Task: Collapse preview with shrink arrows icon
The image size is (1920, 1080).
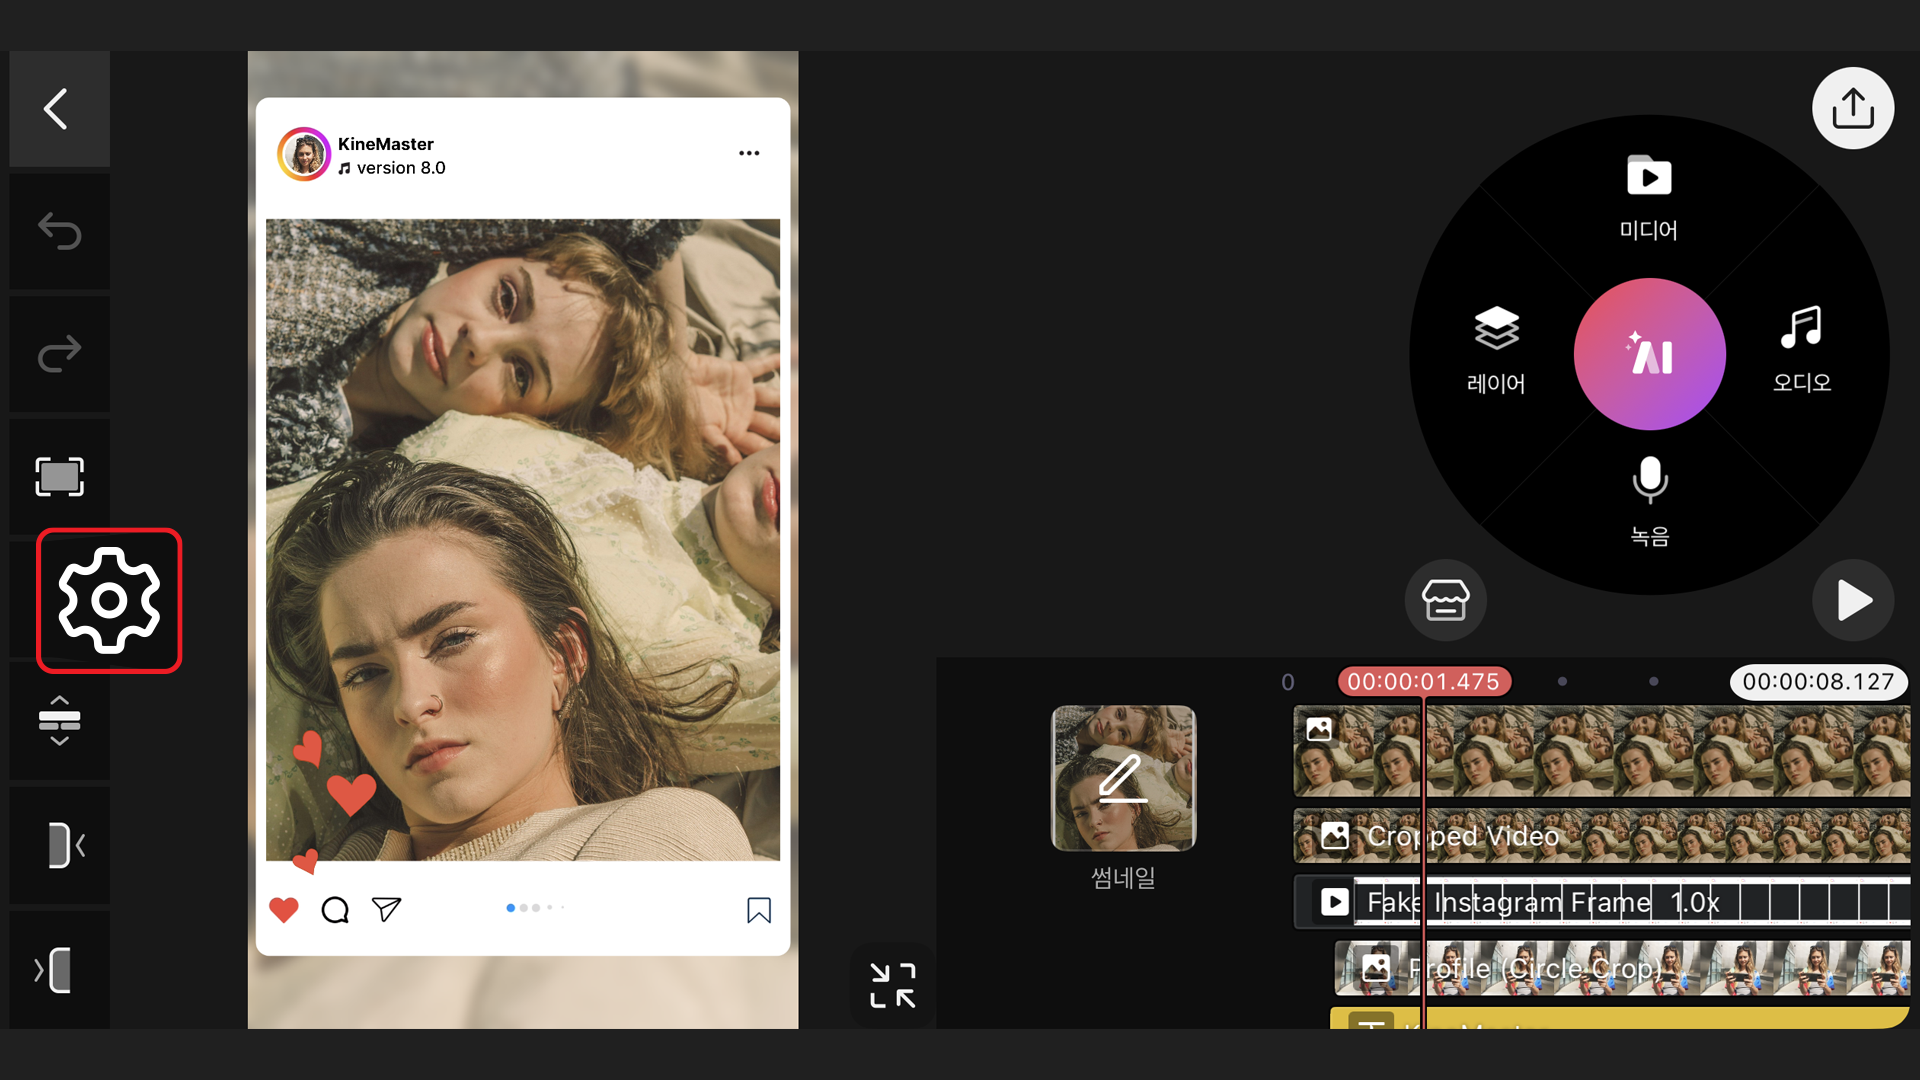Action: [x=892, y=985]
